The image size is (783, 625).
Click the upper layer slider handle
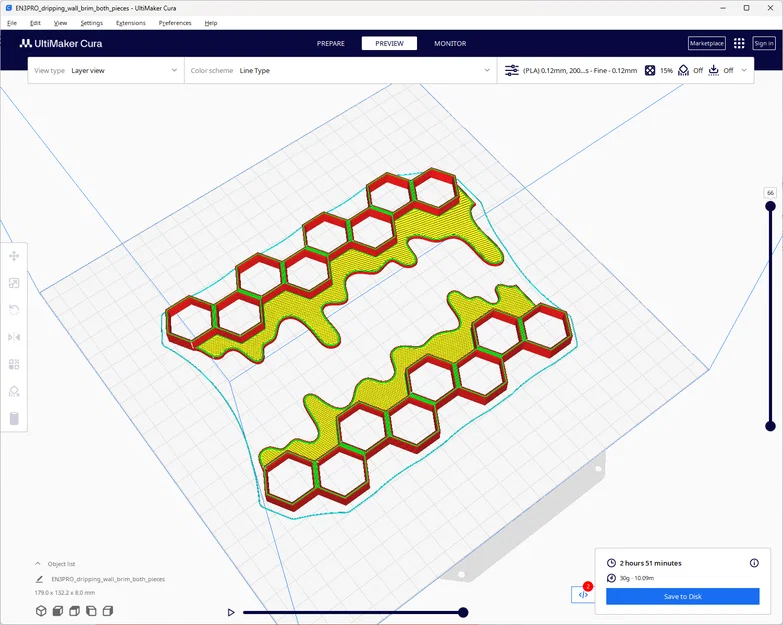pos(771,206)
